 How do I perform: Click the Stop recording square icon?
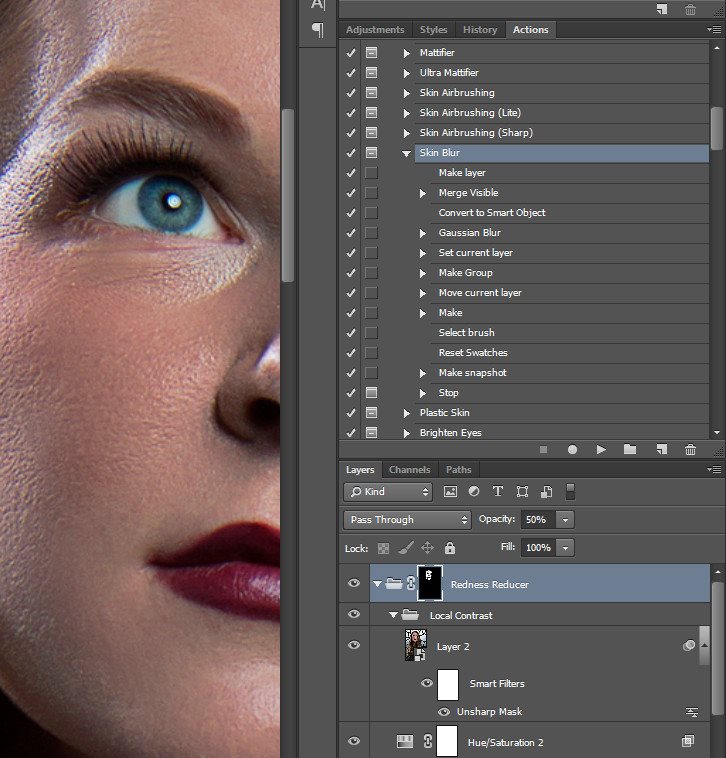click(543, 450)
